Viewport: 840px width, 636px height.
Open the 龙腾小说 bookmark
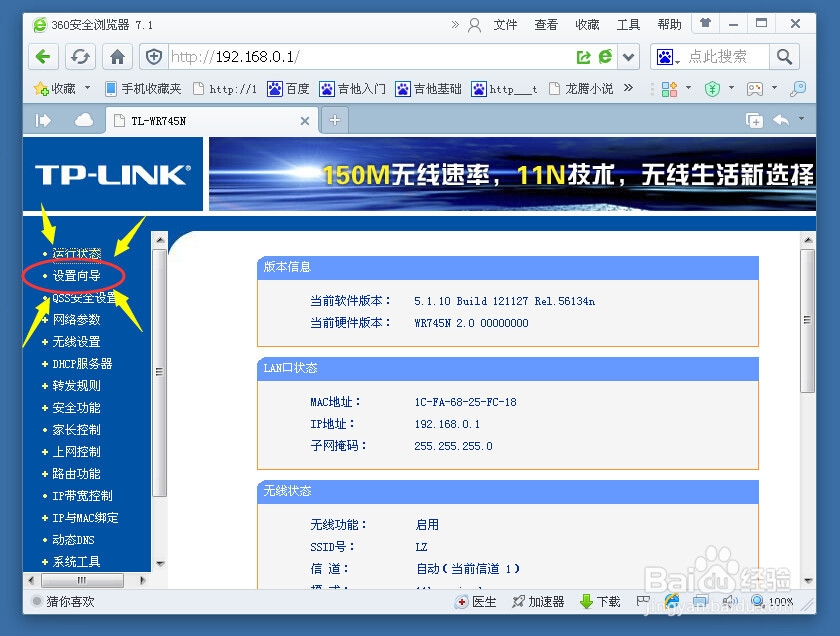coord(582,88)
